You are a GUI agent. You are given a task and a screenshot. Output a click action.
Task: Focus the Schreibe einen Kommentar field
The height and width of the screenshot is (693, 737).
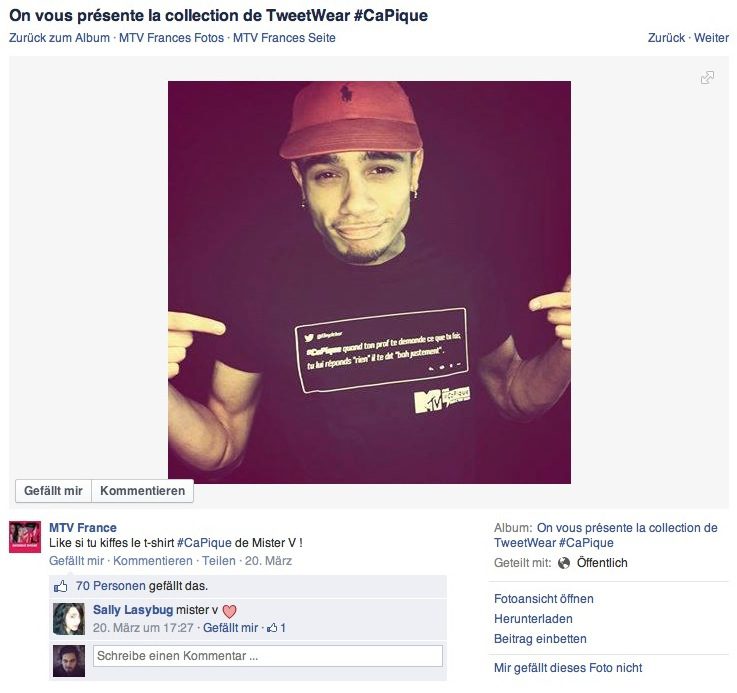(268, 656)
